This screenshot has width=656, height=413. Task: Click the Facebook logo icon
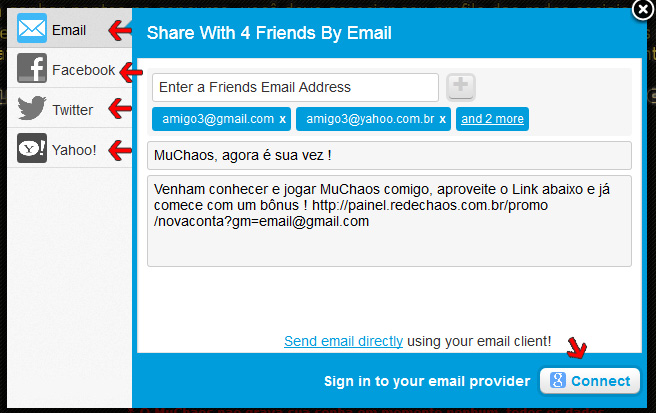click(x=32, y=68)
